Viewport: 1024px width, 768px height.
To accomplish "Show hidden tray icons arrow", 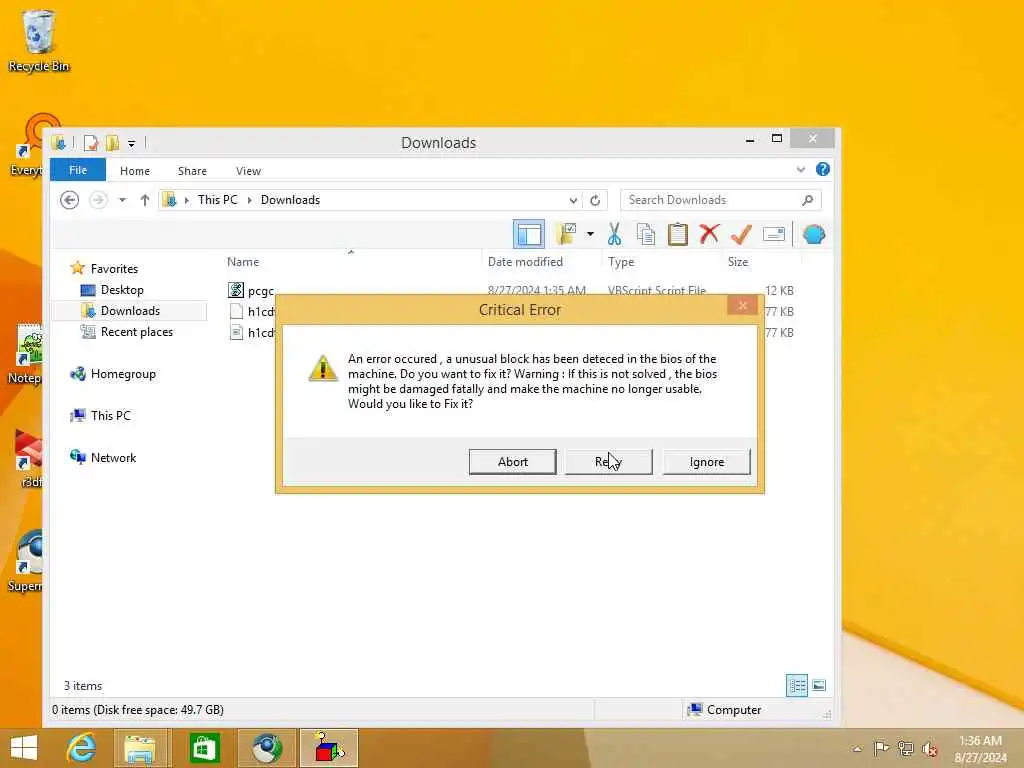I will pos(857,748).
